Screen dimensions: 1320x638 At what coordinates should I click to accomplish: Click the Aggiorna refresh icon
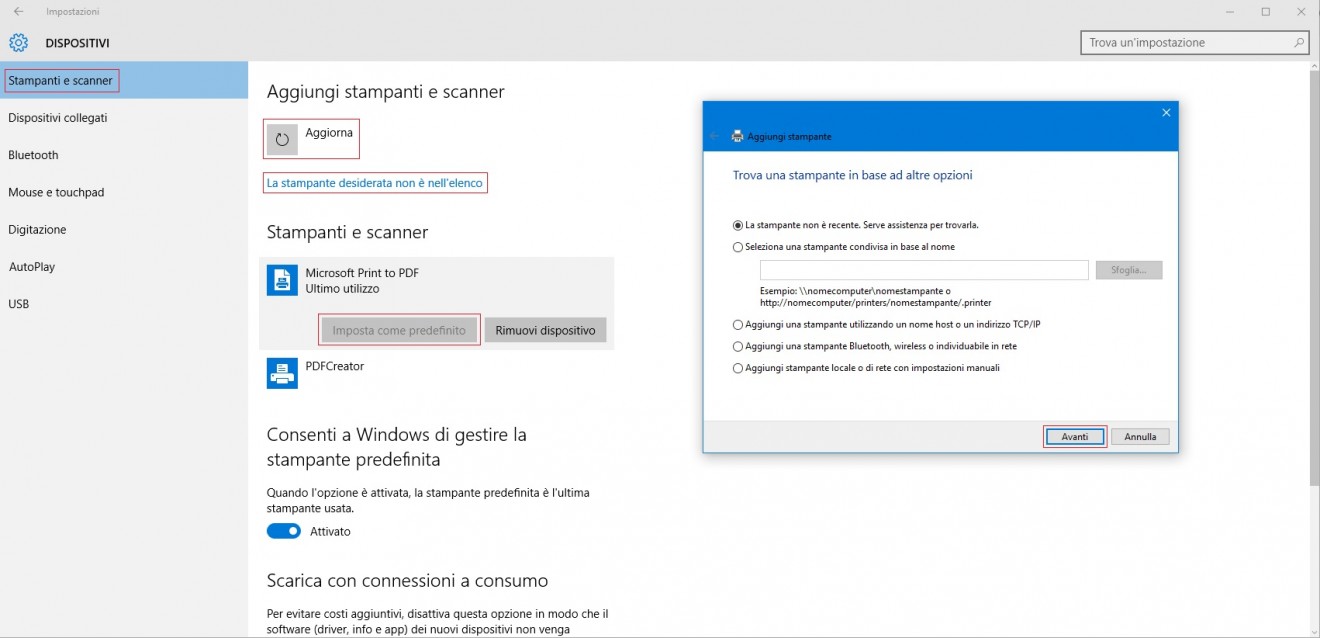tap(282, 140)
